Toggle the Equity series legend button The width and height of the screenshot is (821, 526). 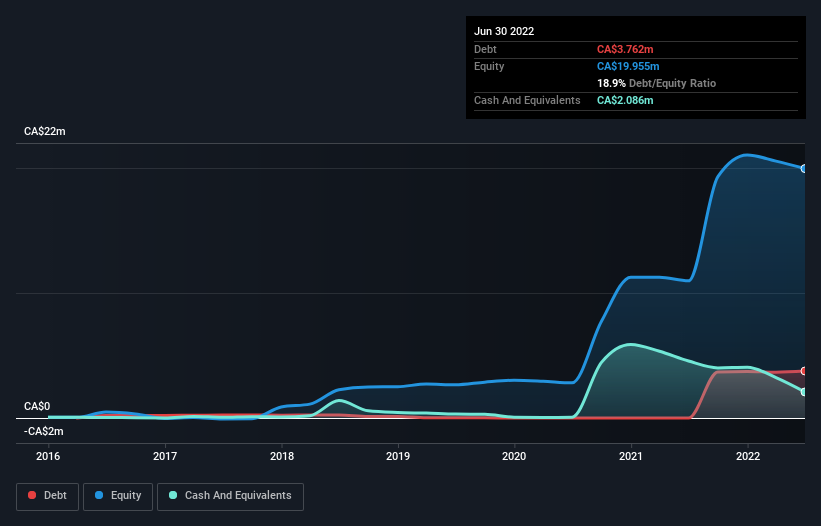[x=118, y=496]
